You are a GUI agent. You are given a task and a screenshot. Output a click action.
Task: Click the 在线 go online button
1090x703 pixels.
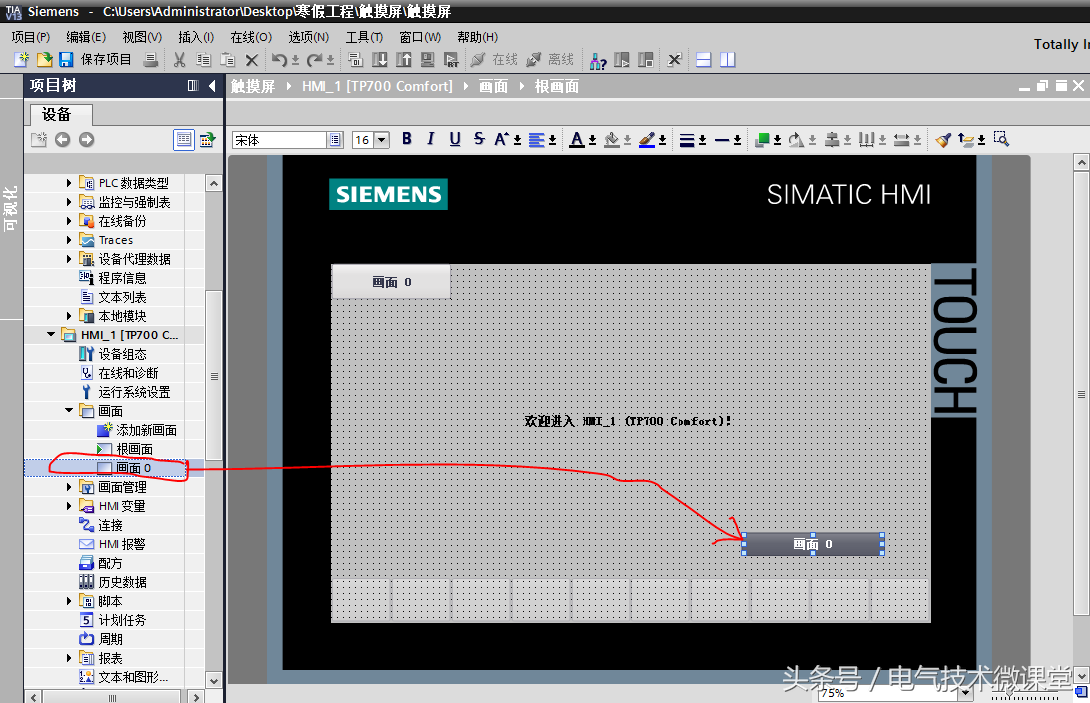click(x=494, y=60)
